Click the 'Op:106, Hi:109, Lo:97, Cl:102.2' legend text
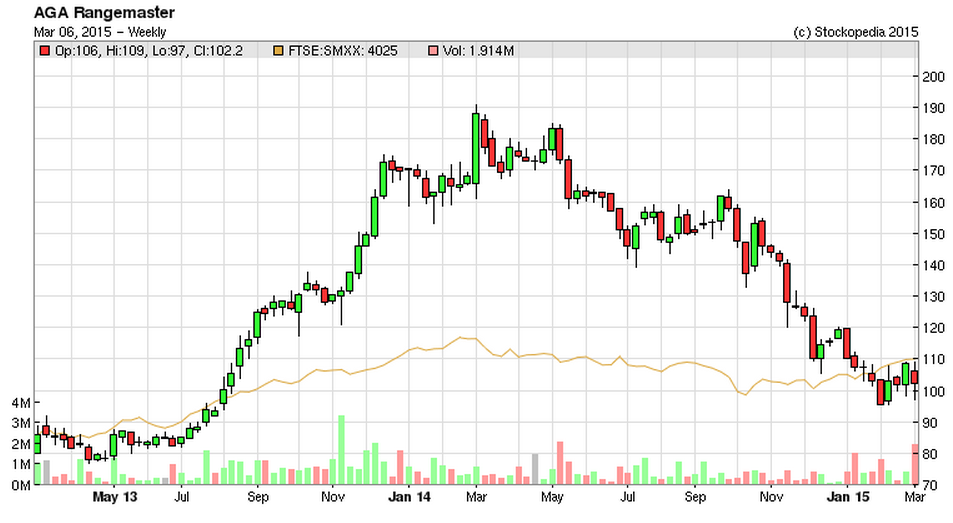 [149, 51]
